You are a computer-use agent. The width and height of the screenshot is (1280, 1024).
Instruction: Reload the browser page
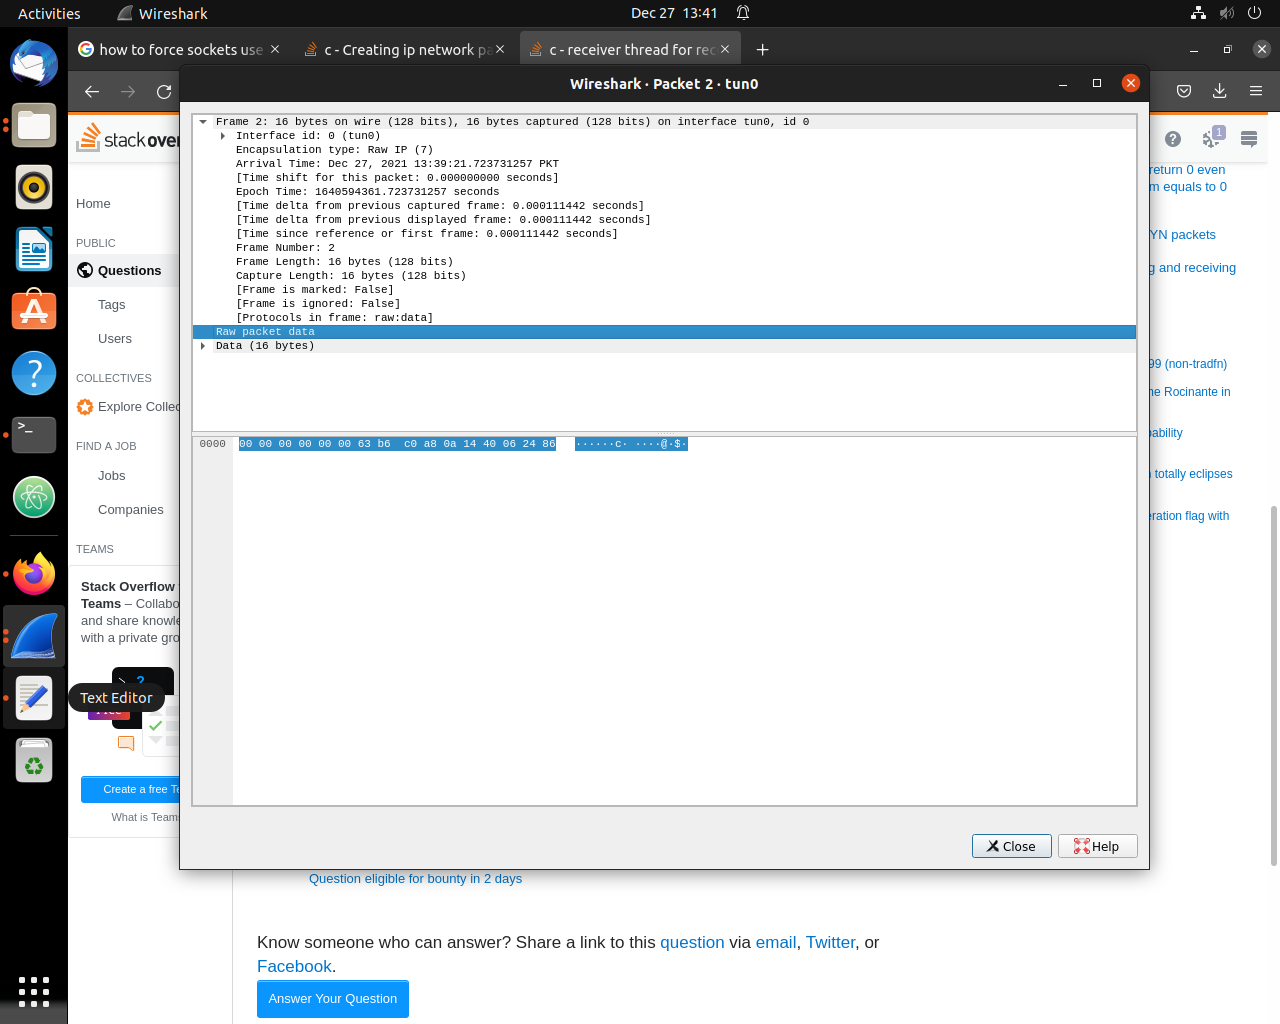(164, 91)
